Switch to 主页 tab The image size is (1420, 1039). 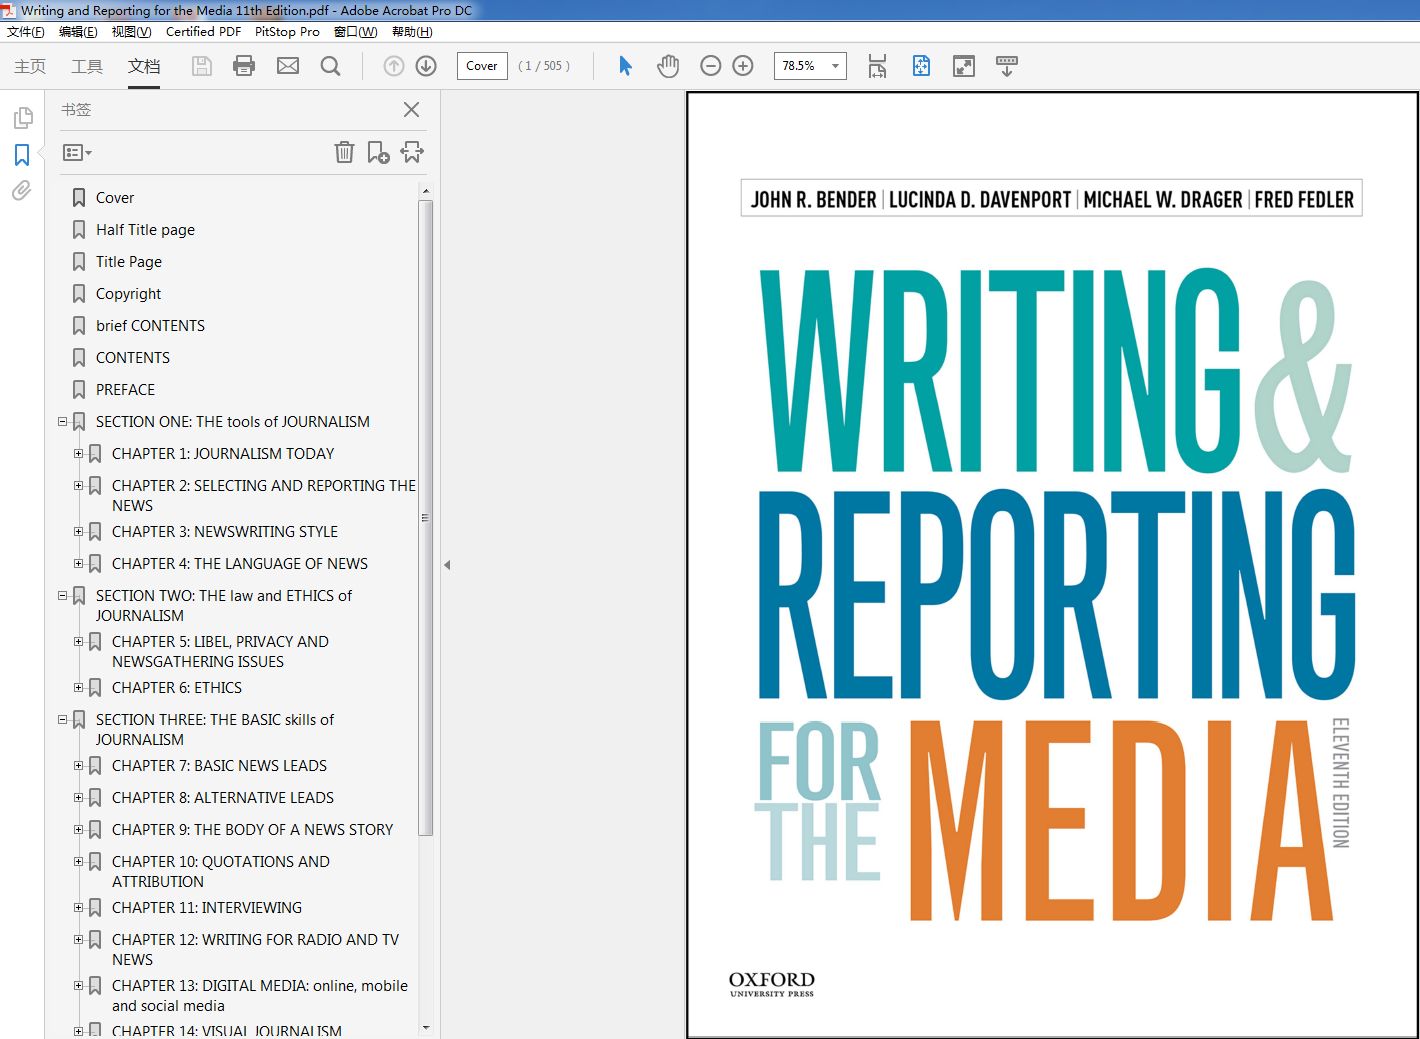point(30,66)
